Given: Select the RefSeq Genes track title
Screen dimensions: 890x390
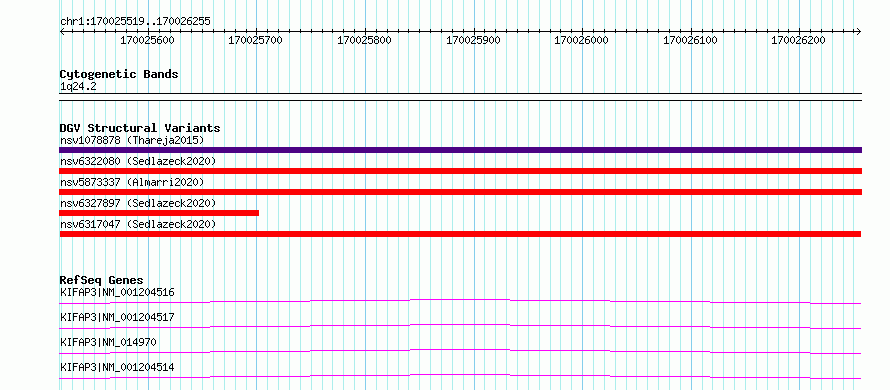Looking at the screenshot, I should (x=101, y=280).
